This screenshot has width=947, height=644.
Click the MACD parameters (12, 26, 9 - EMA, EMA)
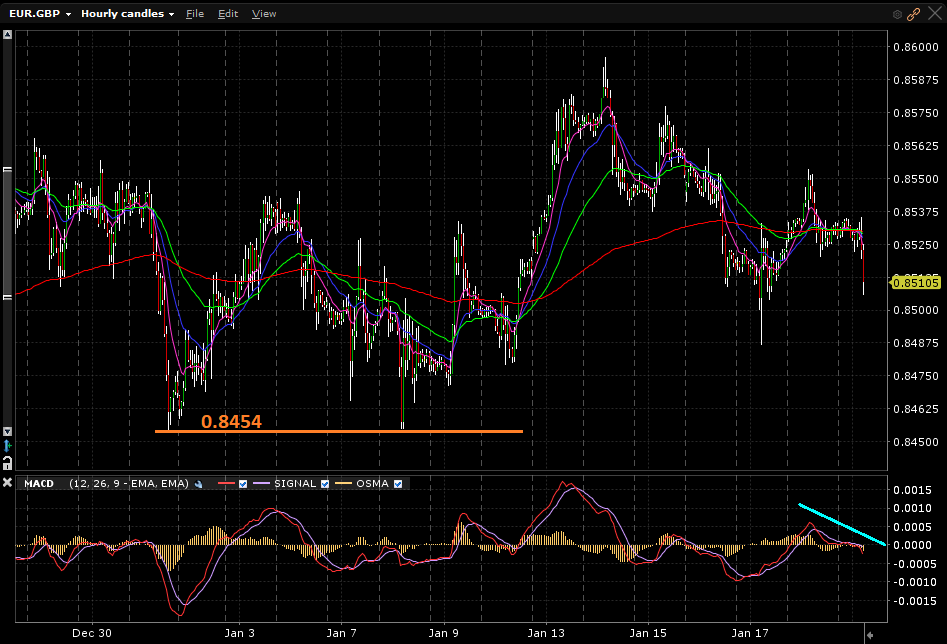point(129,483)
